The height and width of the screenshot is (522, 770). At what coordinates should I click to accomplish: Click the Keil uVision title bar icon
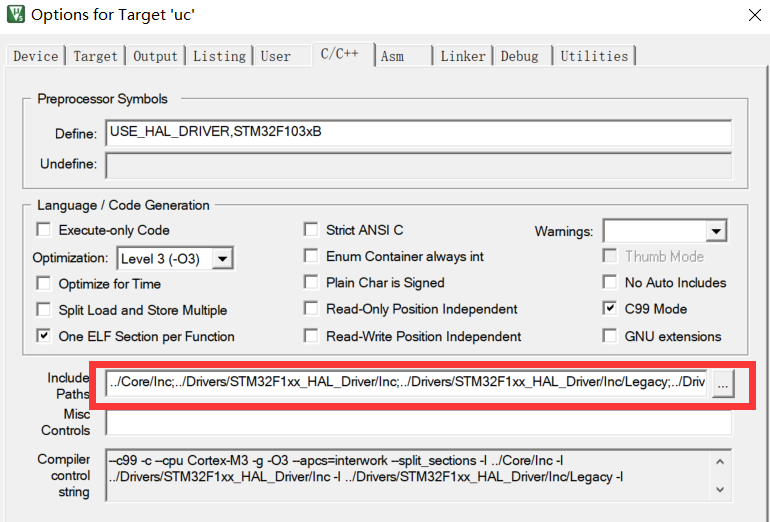pos(16,14)
